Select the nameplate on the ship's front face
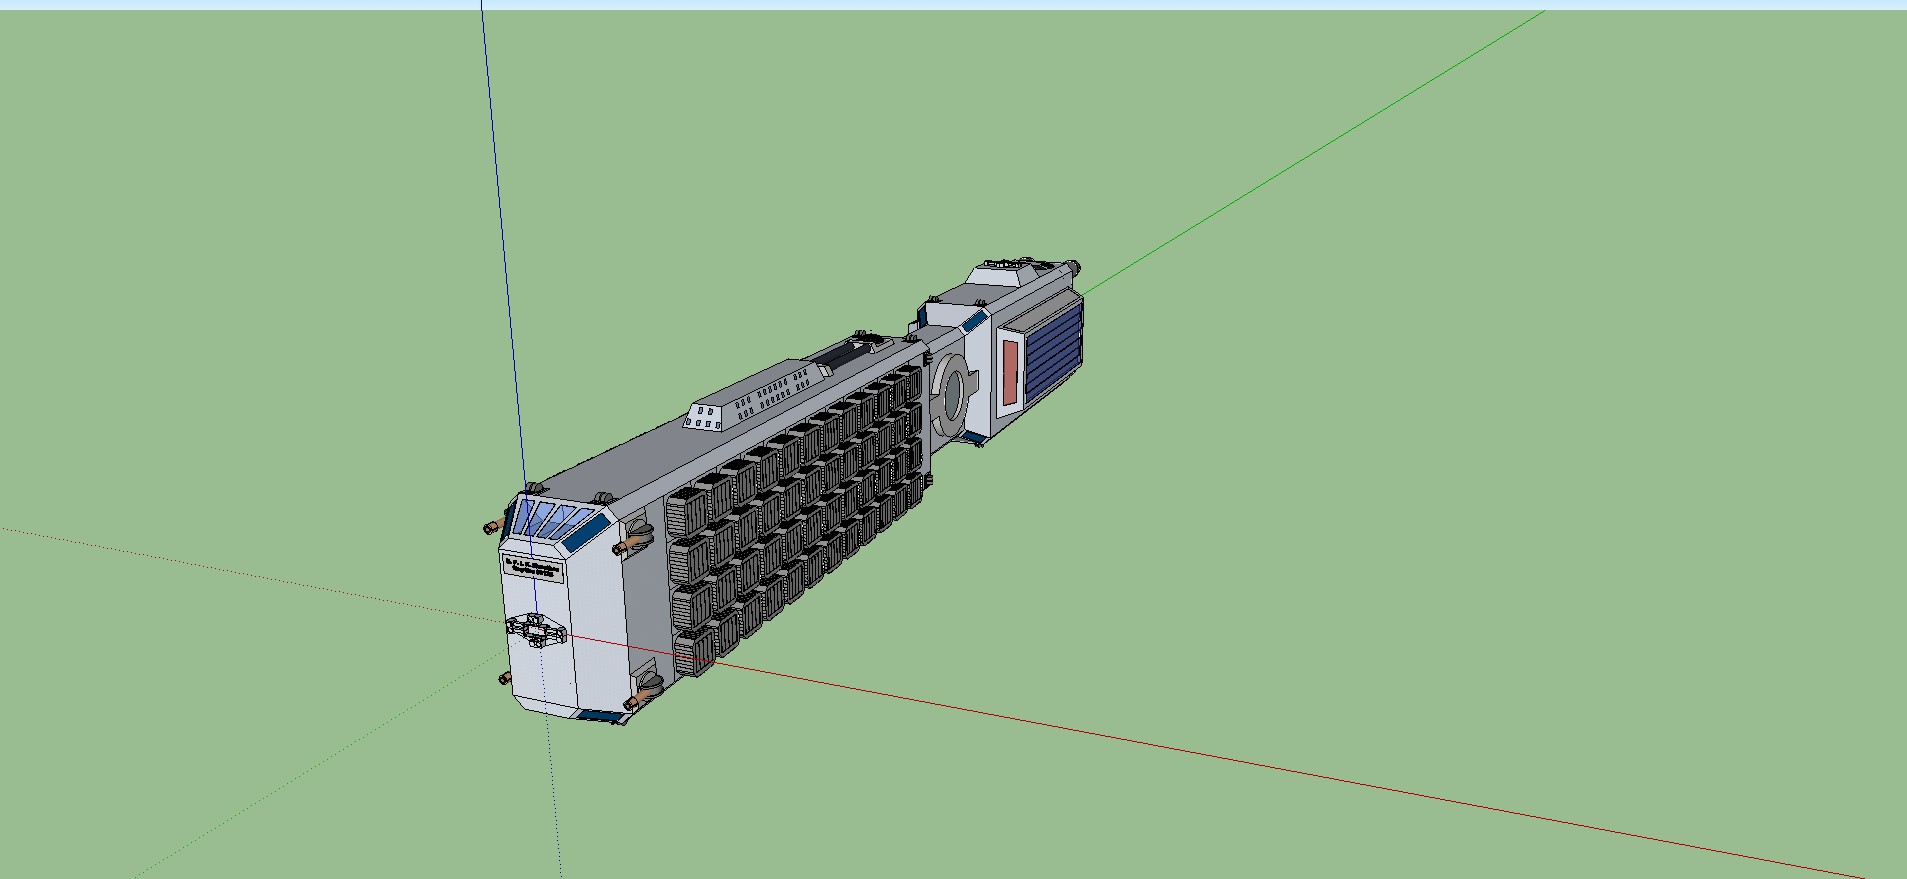This screenshot has width=1907, height=879. tap(533, 569)
